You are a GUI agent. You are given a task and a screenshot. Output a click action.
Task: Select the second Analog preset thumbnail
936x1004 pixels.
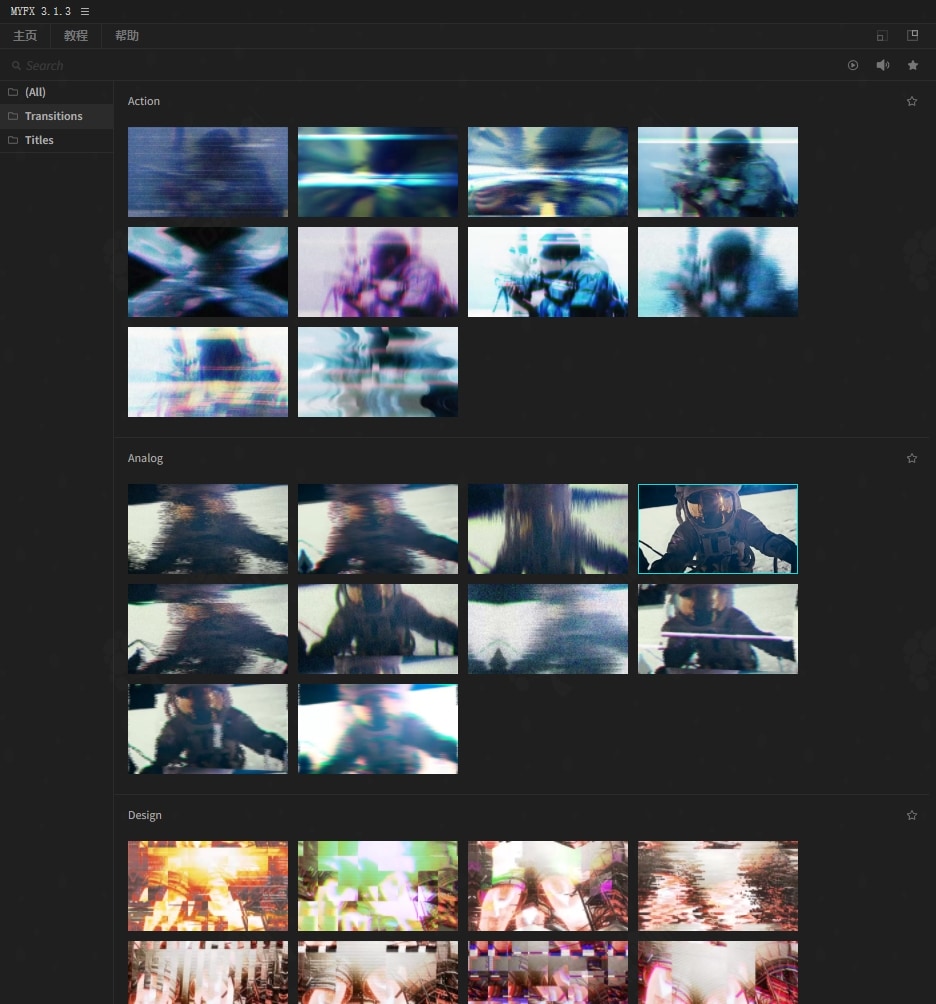(378, 529)
